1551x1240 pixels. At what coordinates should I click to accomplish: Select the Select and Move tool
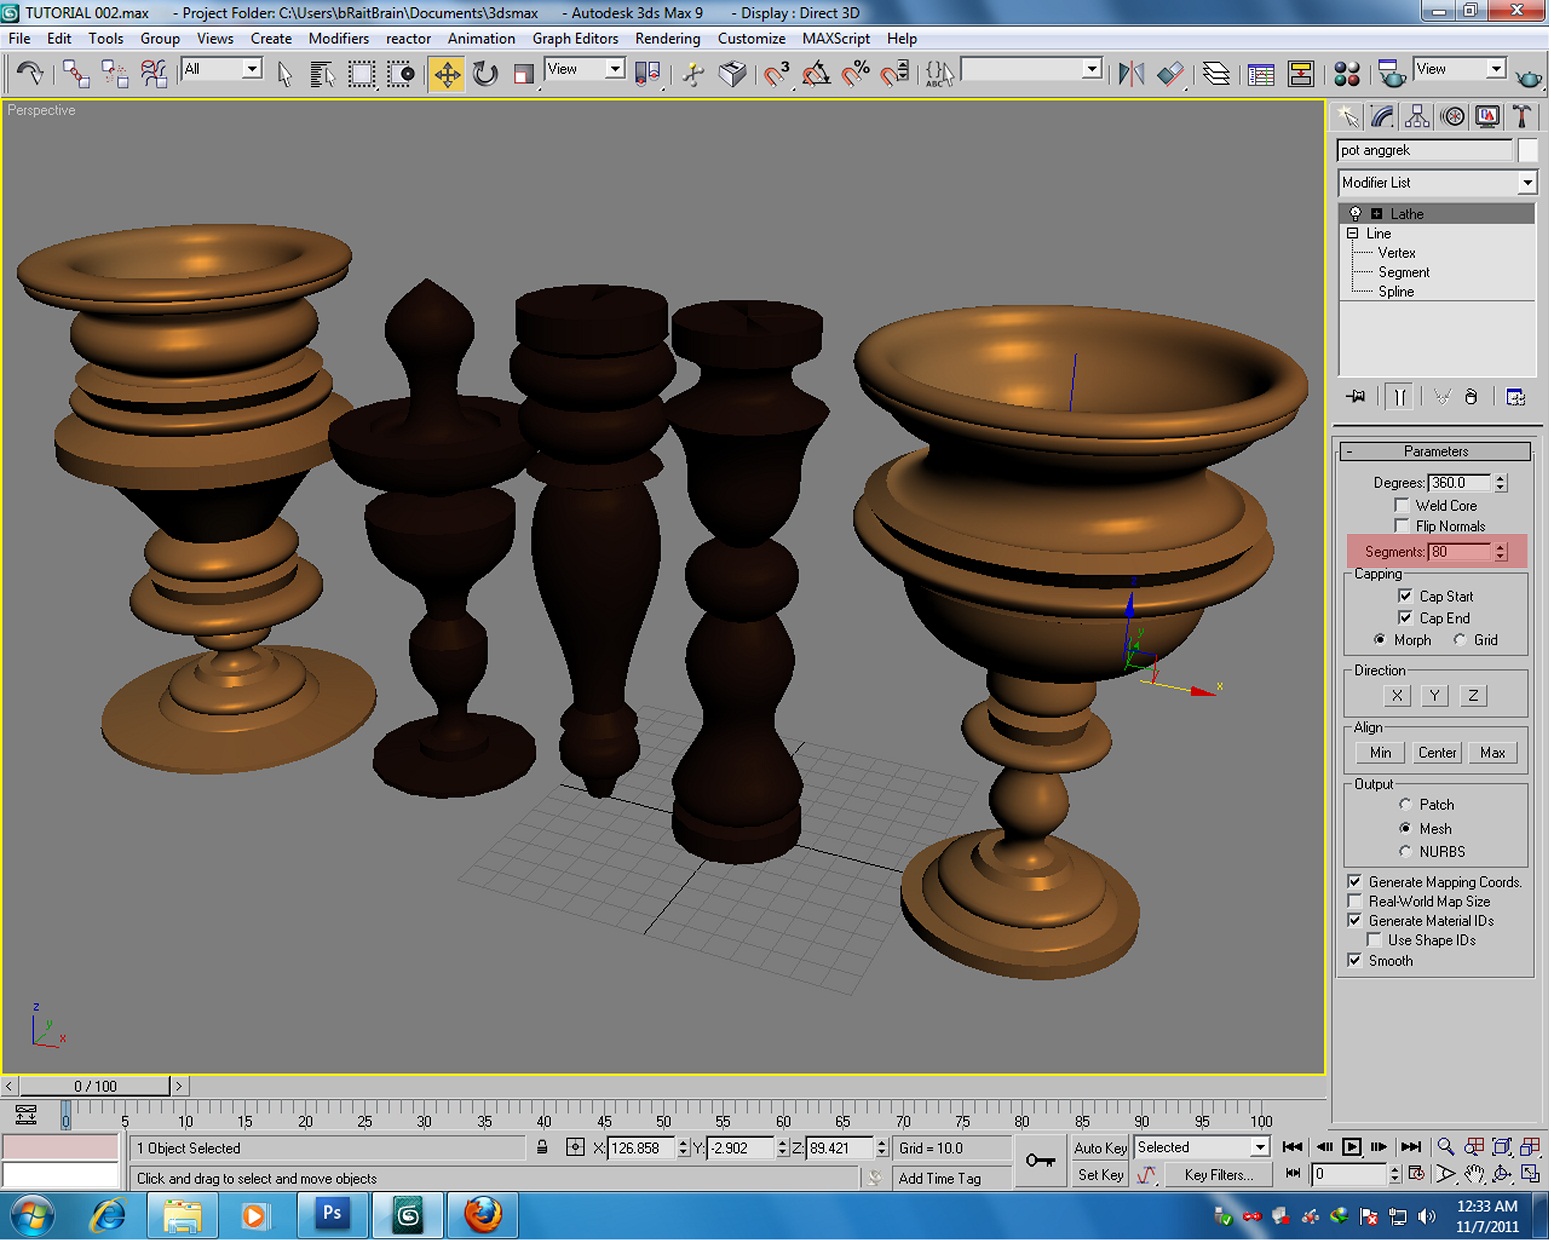pyautogui.click(x=447, y=74)
